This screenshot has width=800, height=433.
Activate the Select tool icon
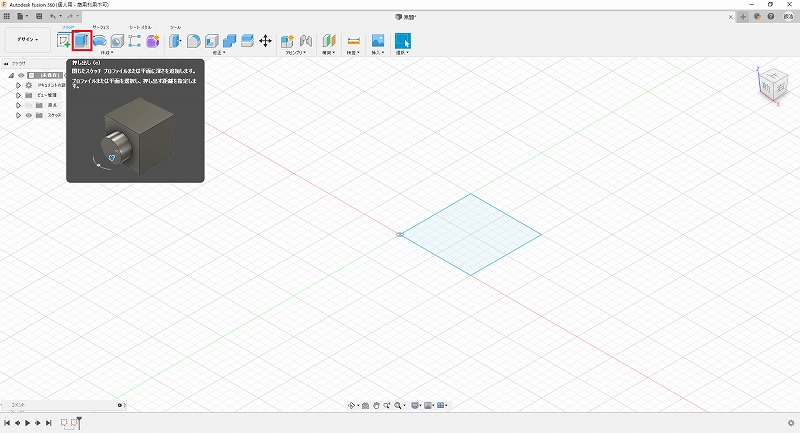click(x=403, y=41)
